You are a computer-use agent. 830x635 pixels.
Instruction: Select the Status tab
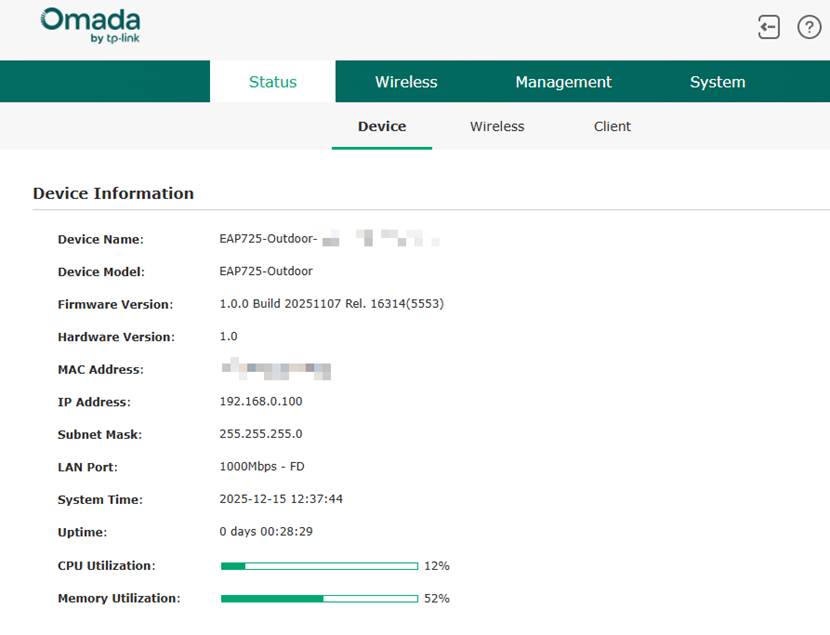pos(272,81)
